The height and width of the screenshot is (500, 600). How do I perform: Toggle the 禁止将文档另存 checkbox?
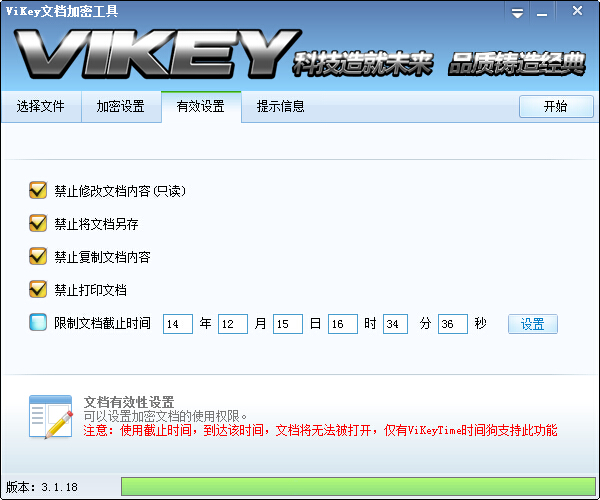(x=38, y=223)
